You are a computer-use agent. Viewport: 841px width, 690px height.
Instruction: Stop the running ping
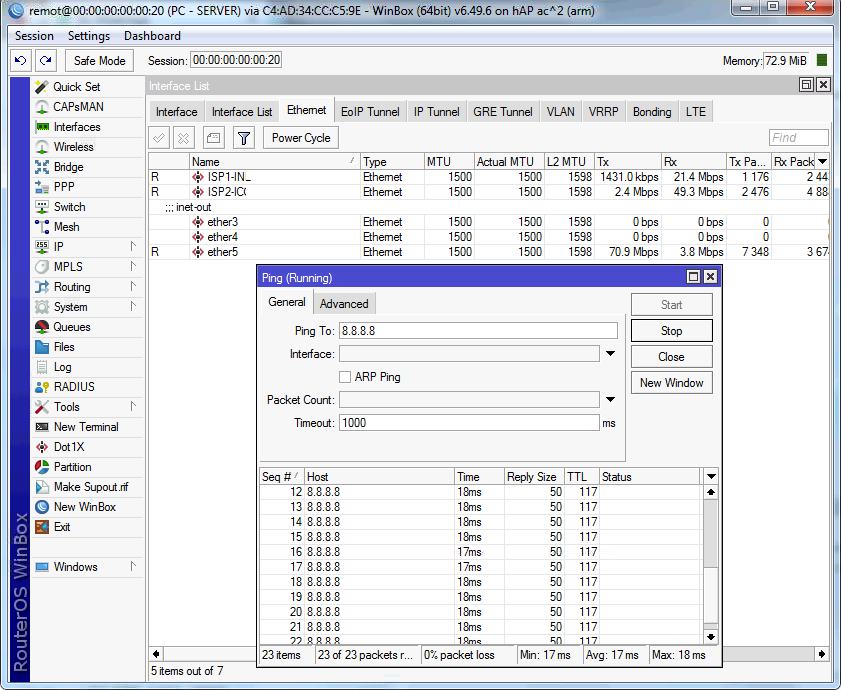(x=672, y=331)
